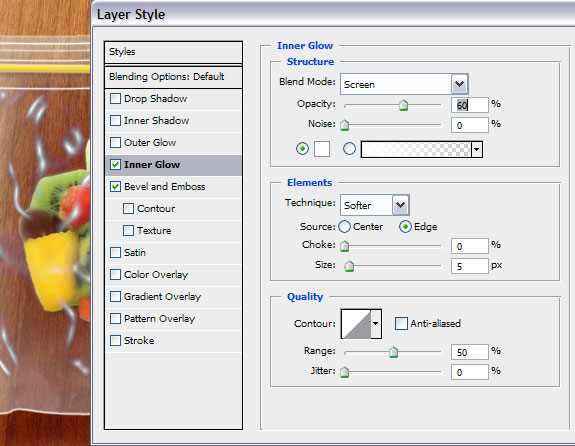Enable the Drop Shadow checkbox
The image size is (575, 446).
coord(116,99)
